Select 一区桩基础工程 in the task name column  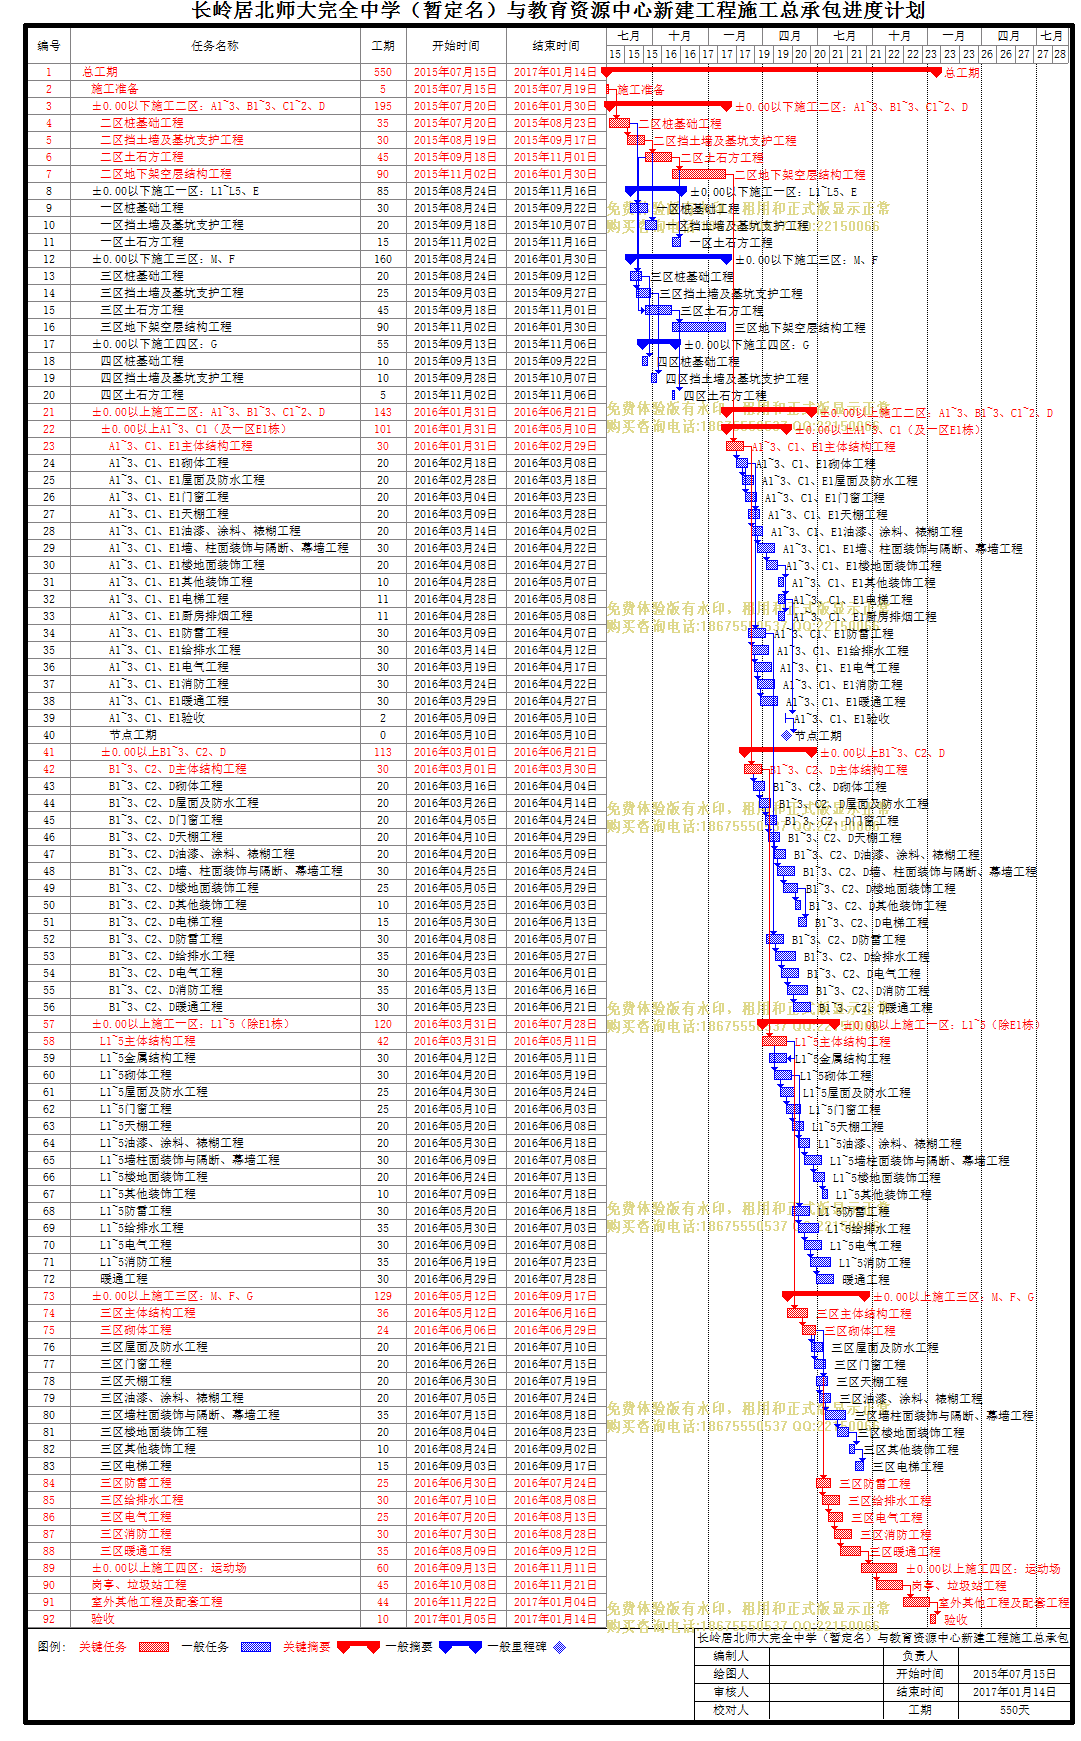click(x=142, y=208)
